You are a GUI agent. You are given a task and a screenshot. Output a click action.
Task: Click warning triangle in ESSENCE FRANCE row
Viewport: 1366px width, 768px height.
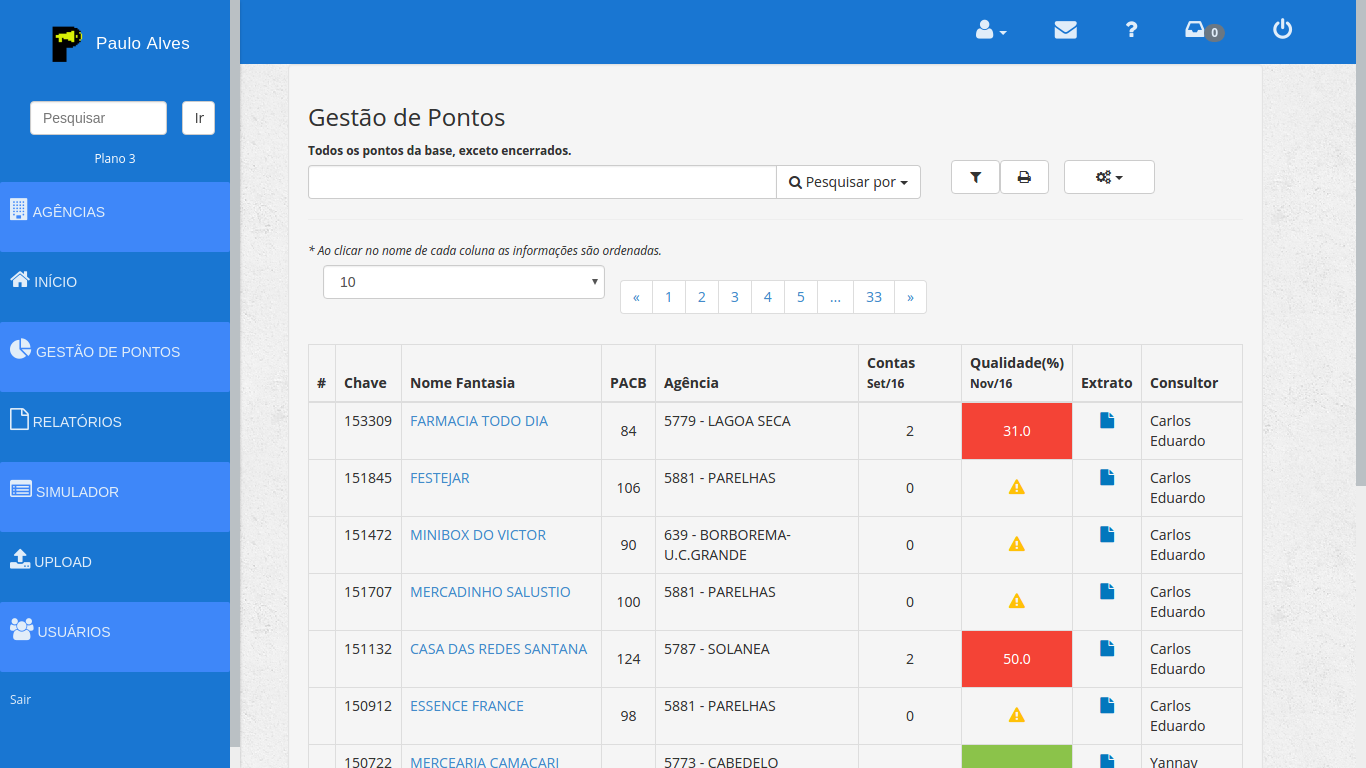click(x=1017, y=715)
